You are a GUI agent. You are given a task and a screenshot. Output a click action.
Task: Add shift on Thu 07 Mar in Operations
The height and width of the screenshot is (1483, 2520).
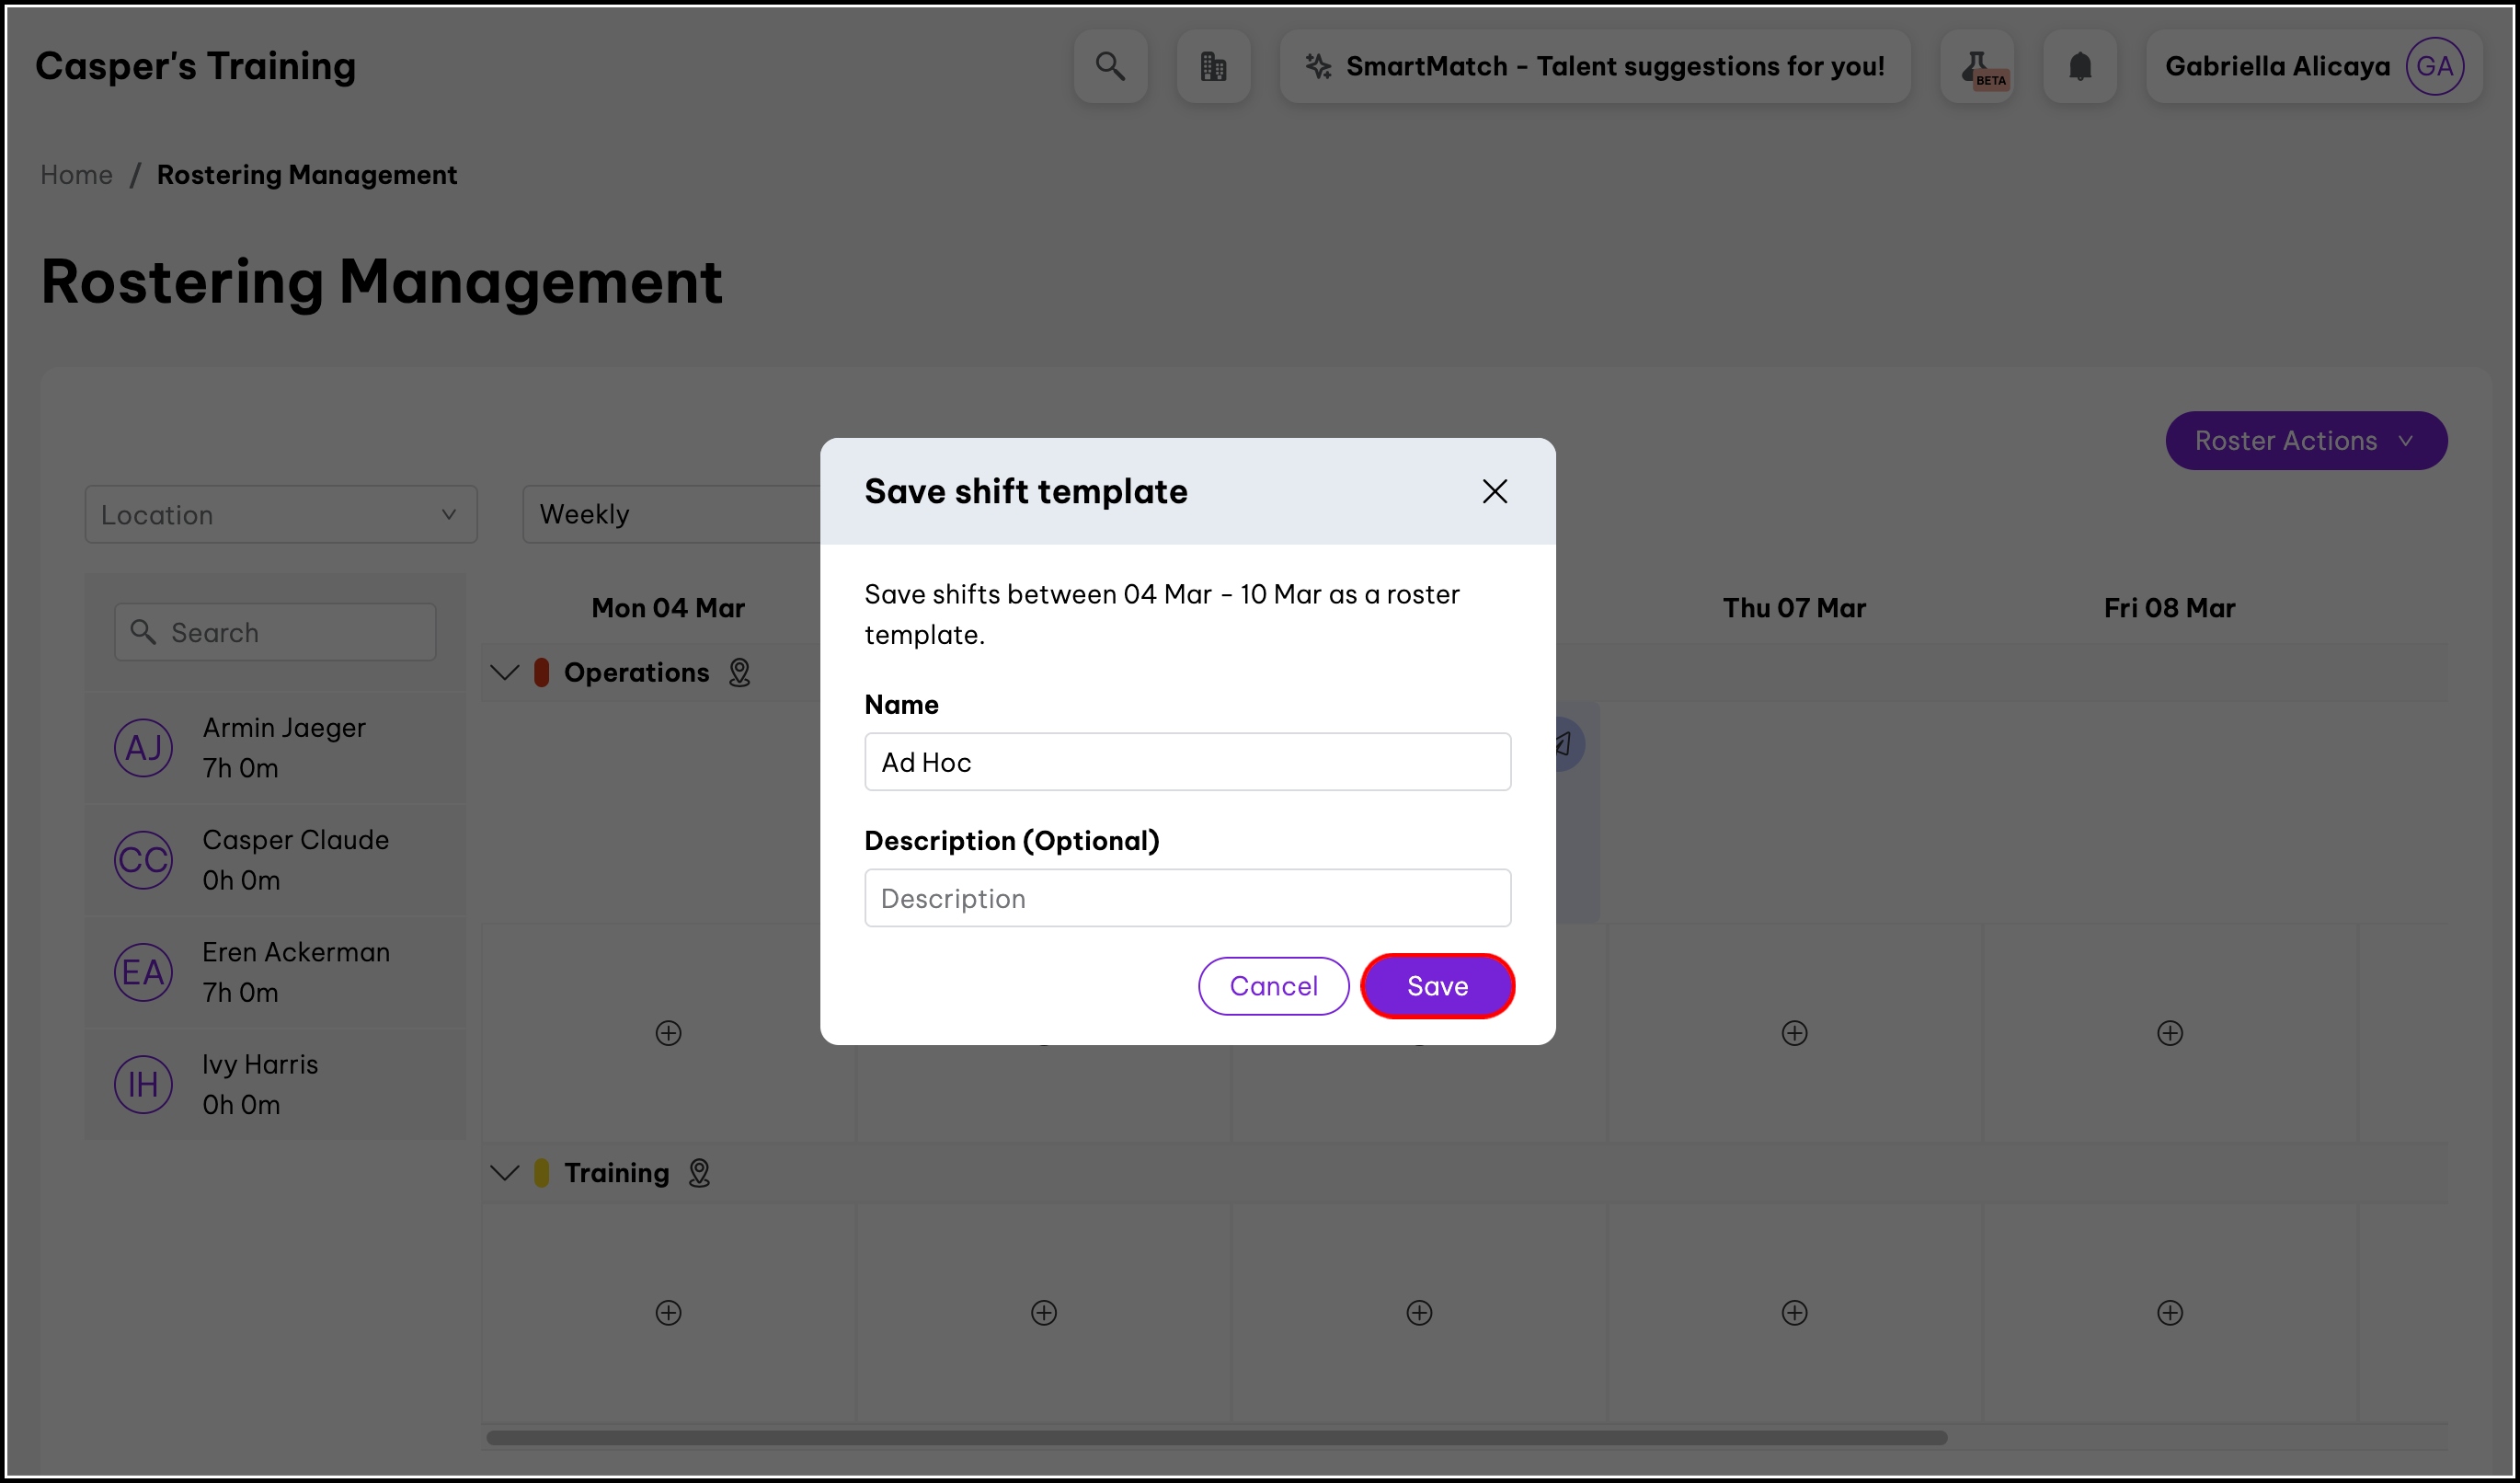(1794, 1033)
